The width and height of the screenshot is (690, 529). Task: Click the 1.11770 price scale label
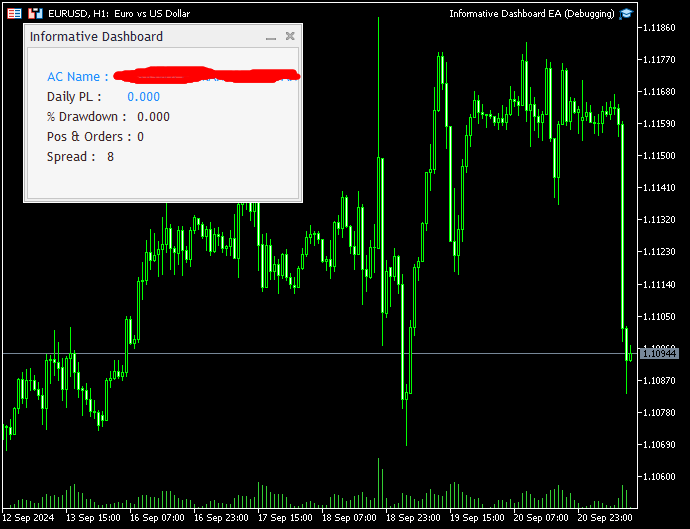click(659, 59)
